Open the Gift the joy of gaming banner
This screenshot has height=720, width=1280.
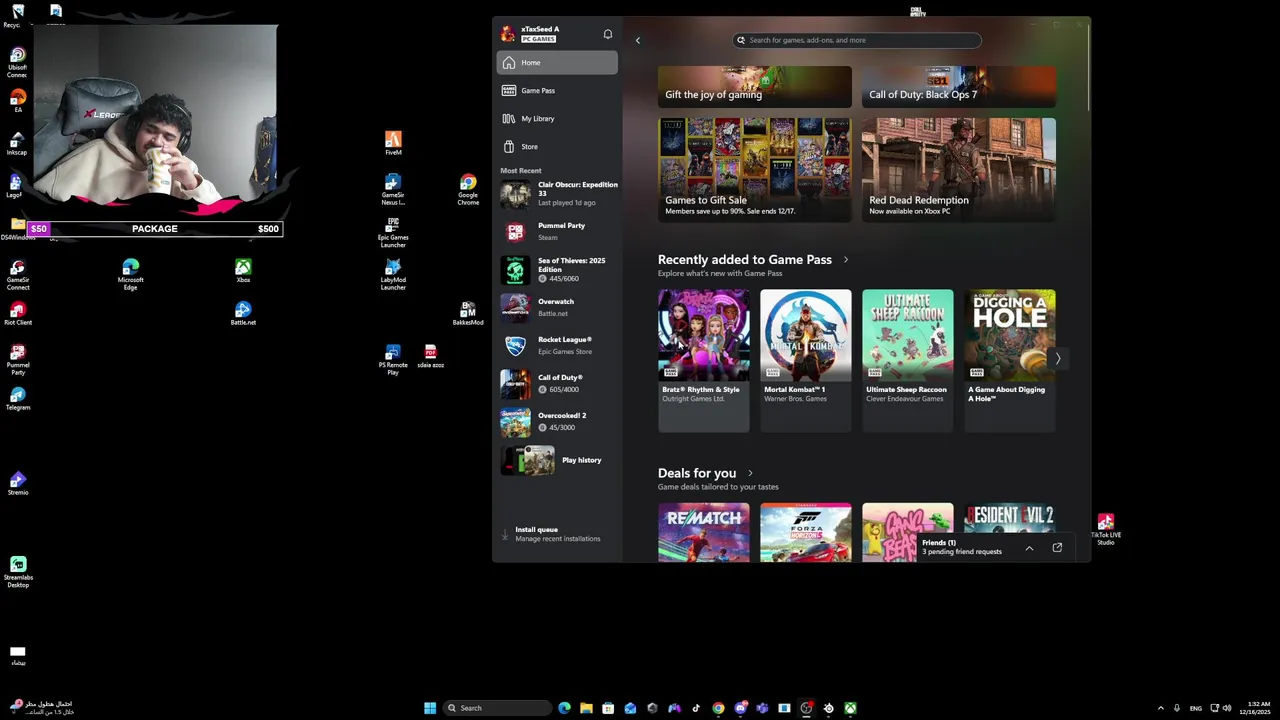point(755,87)
